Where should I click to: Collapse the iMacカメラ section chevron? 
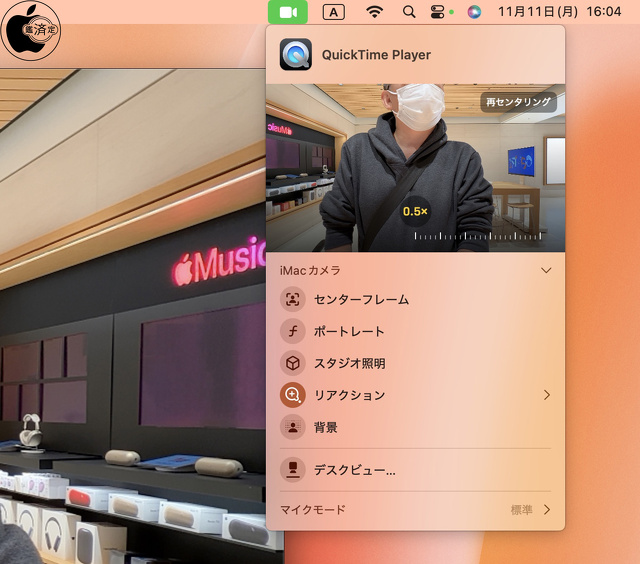546,270
